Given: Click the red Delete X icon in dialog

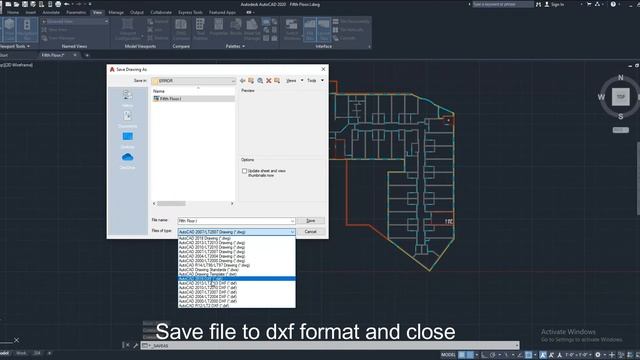Looking at the screenshot, I should coord(269,81).
